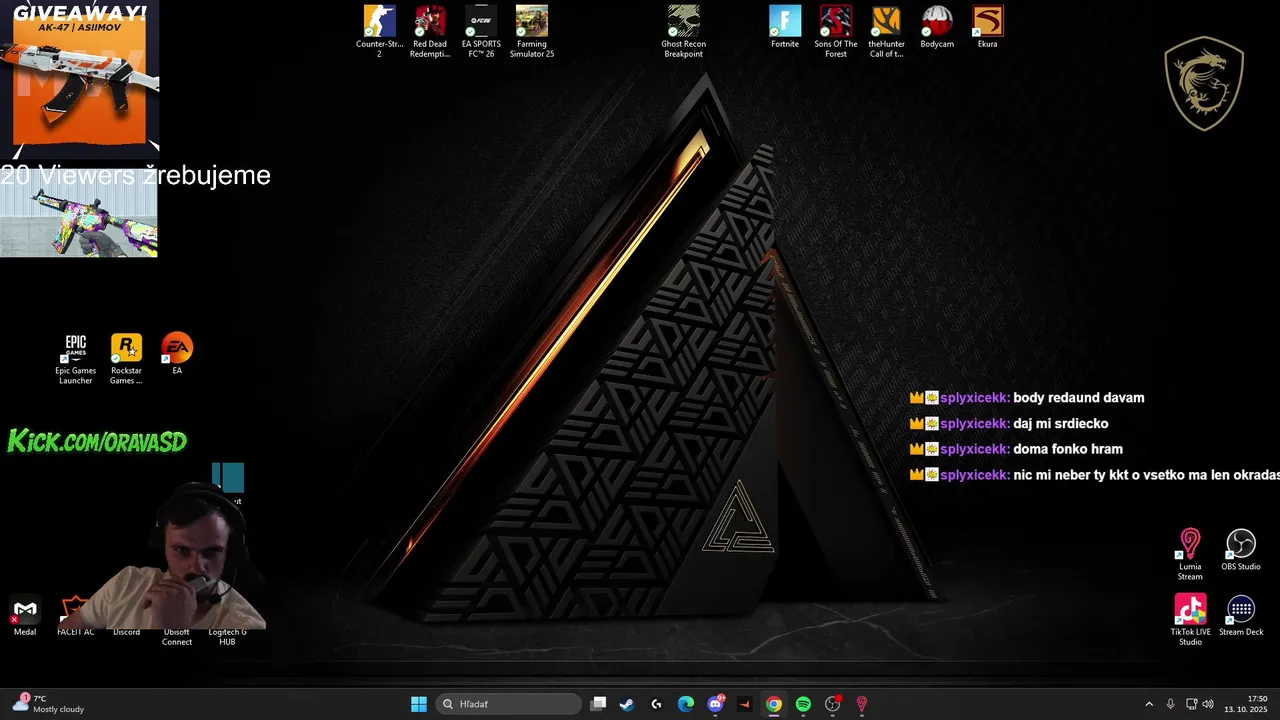
Task: Select the Medal desktop icon
Action: 25,616
